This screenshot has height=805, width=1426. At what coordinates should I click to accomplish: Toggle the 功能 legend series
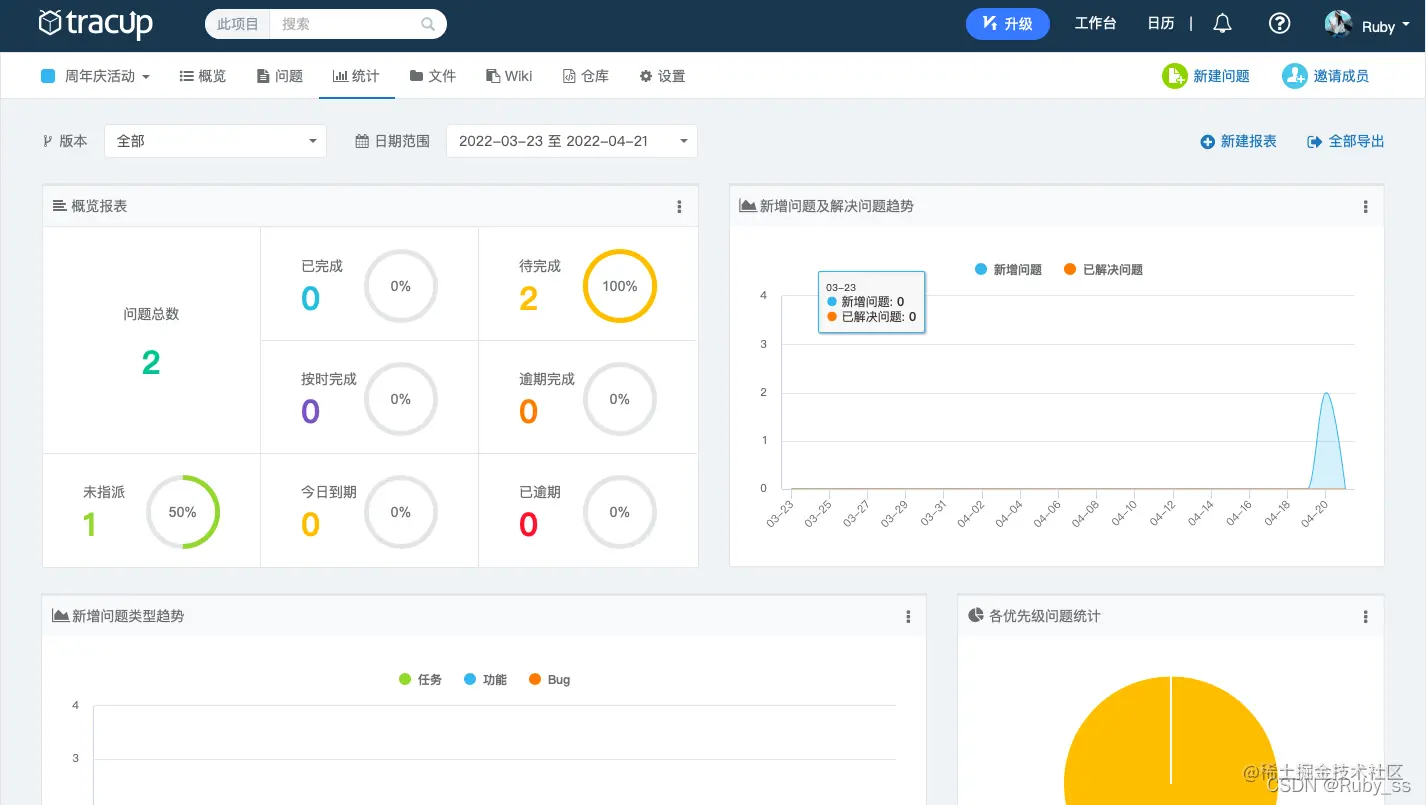[485, 679]
